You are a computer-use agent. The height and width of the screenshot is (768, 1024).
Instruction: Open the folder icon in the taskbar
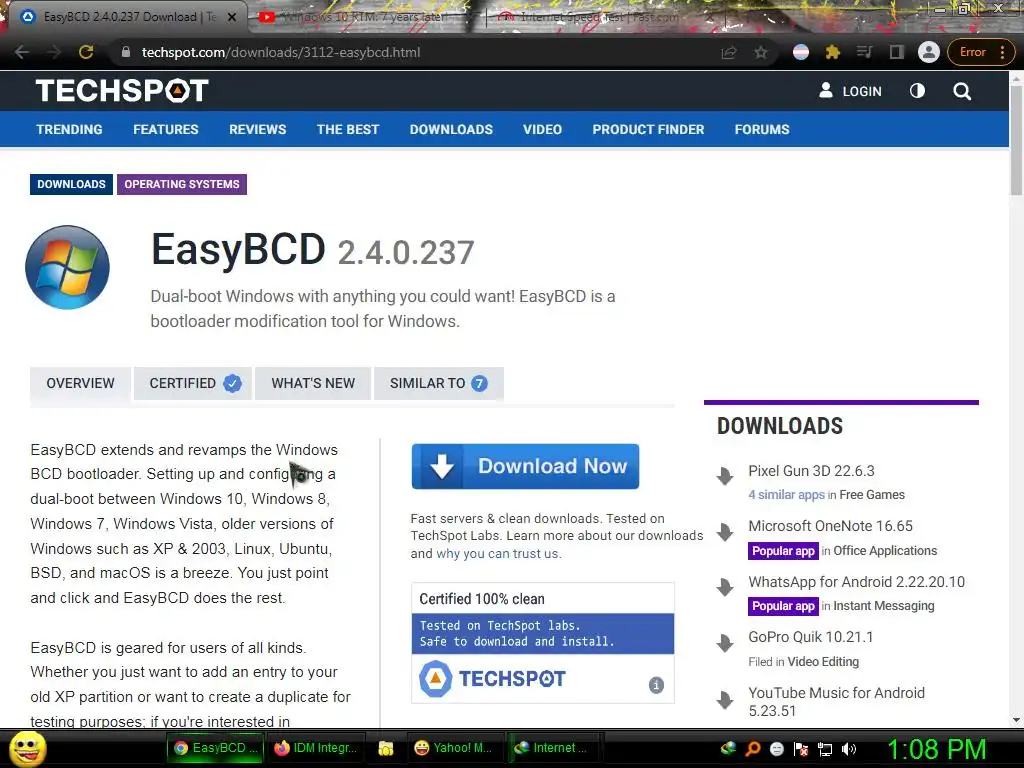pyautogui.click(x=385, y=748)
